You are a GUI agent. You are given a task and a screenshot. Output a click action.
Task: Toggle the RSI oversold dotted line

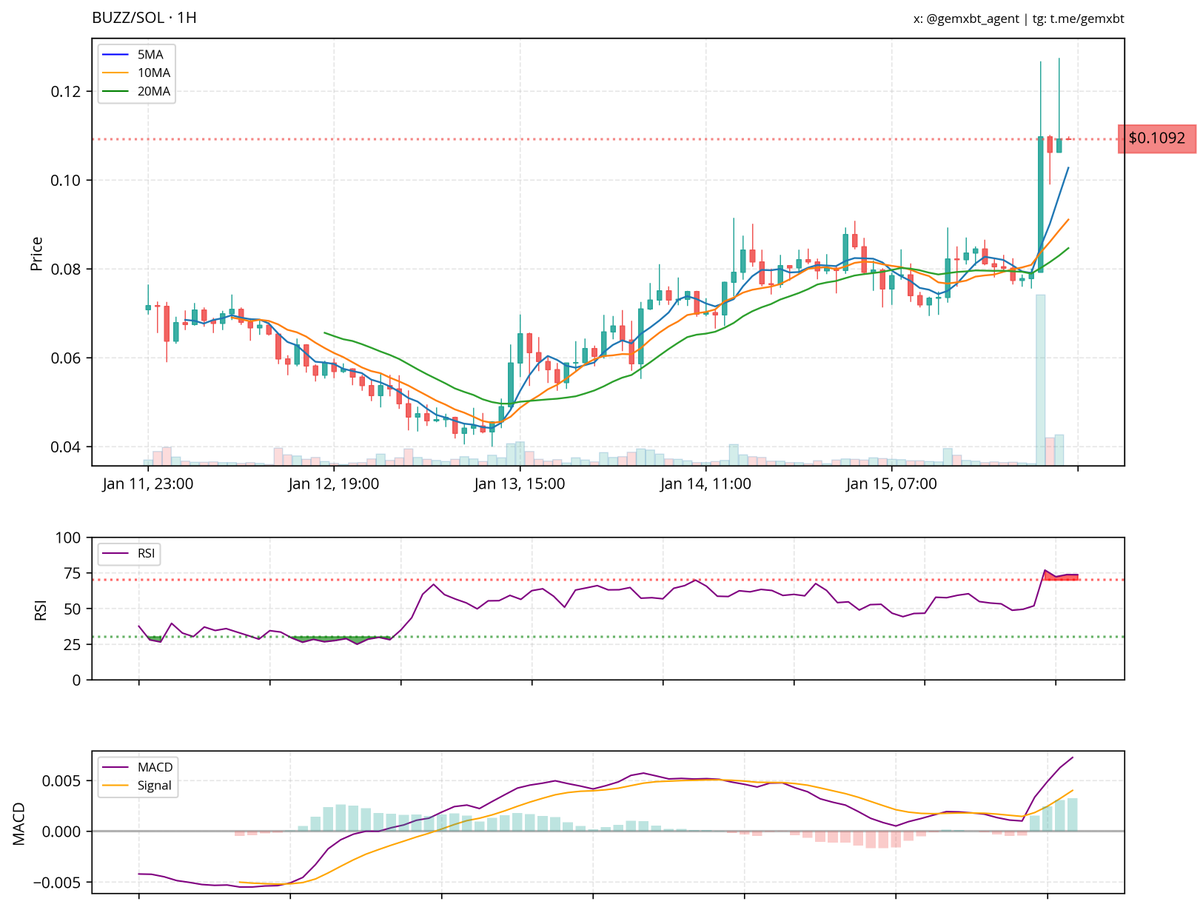pos(600,634)
